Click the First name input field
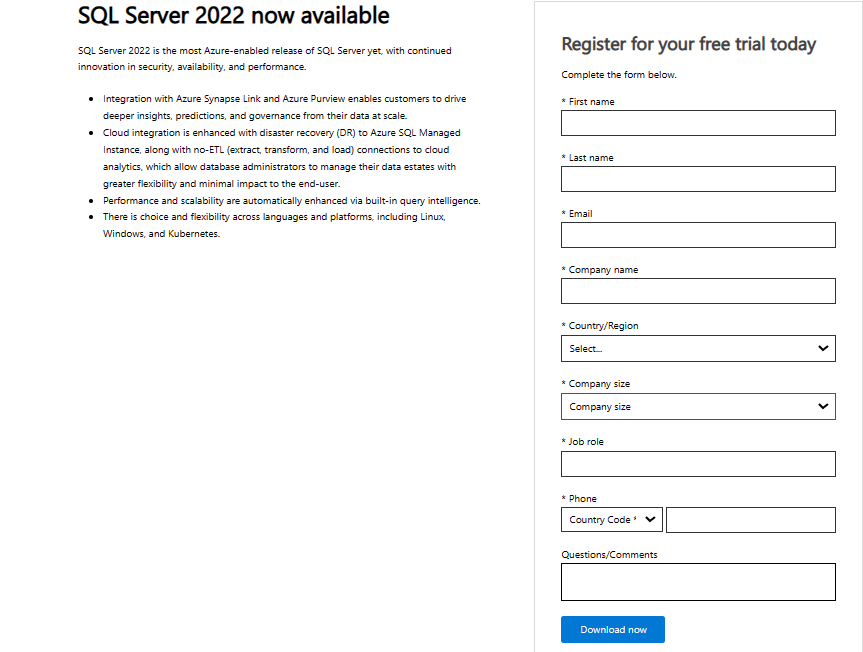The height and width of the screenshot is (652, 863). click(698, 123)
